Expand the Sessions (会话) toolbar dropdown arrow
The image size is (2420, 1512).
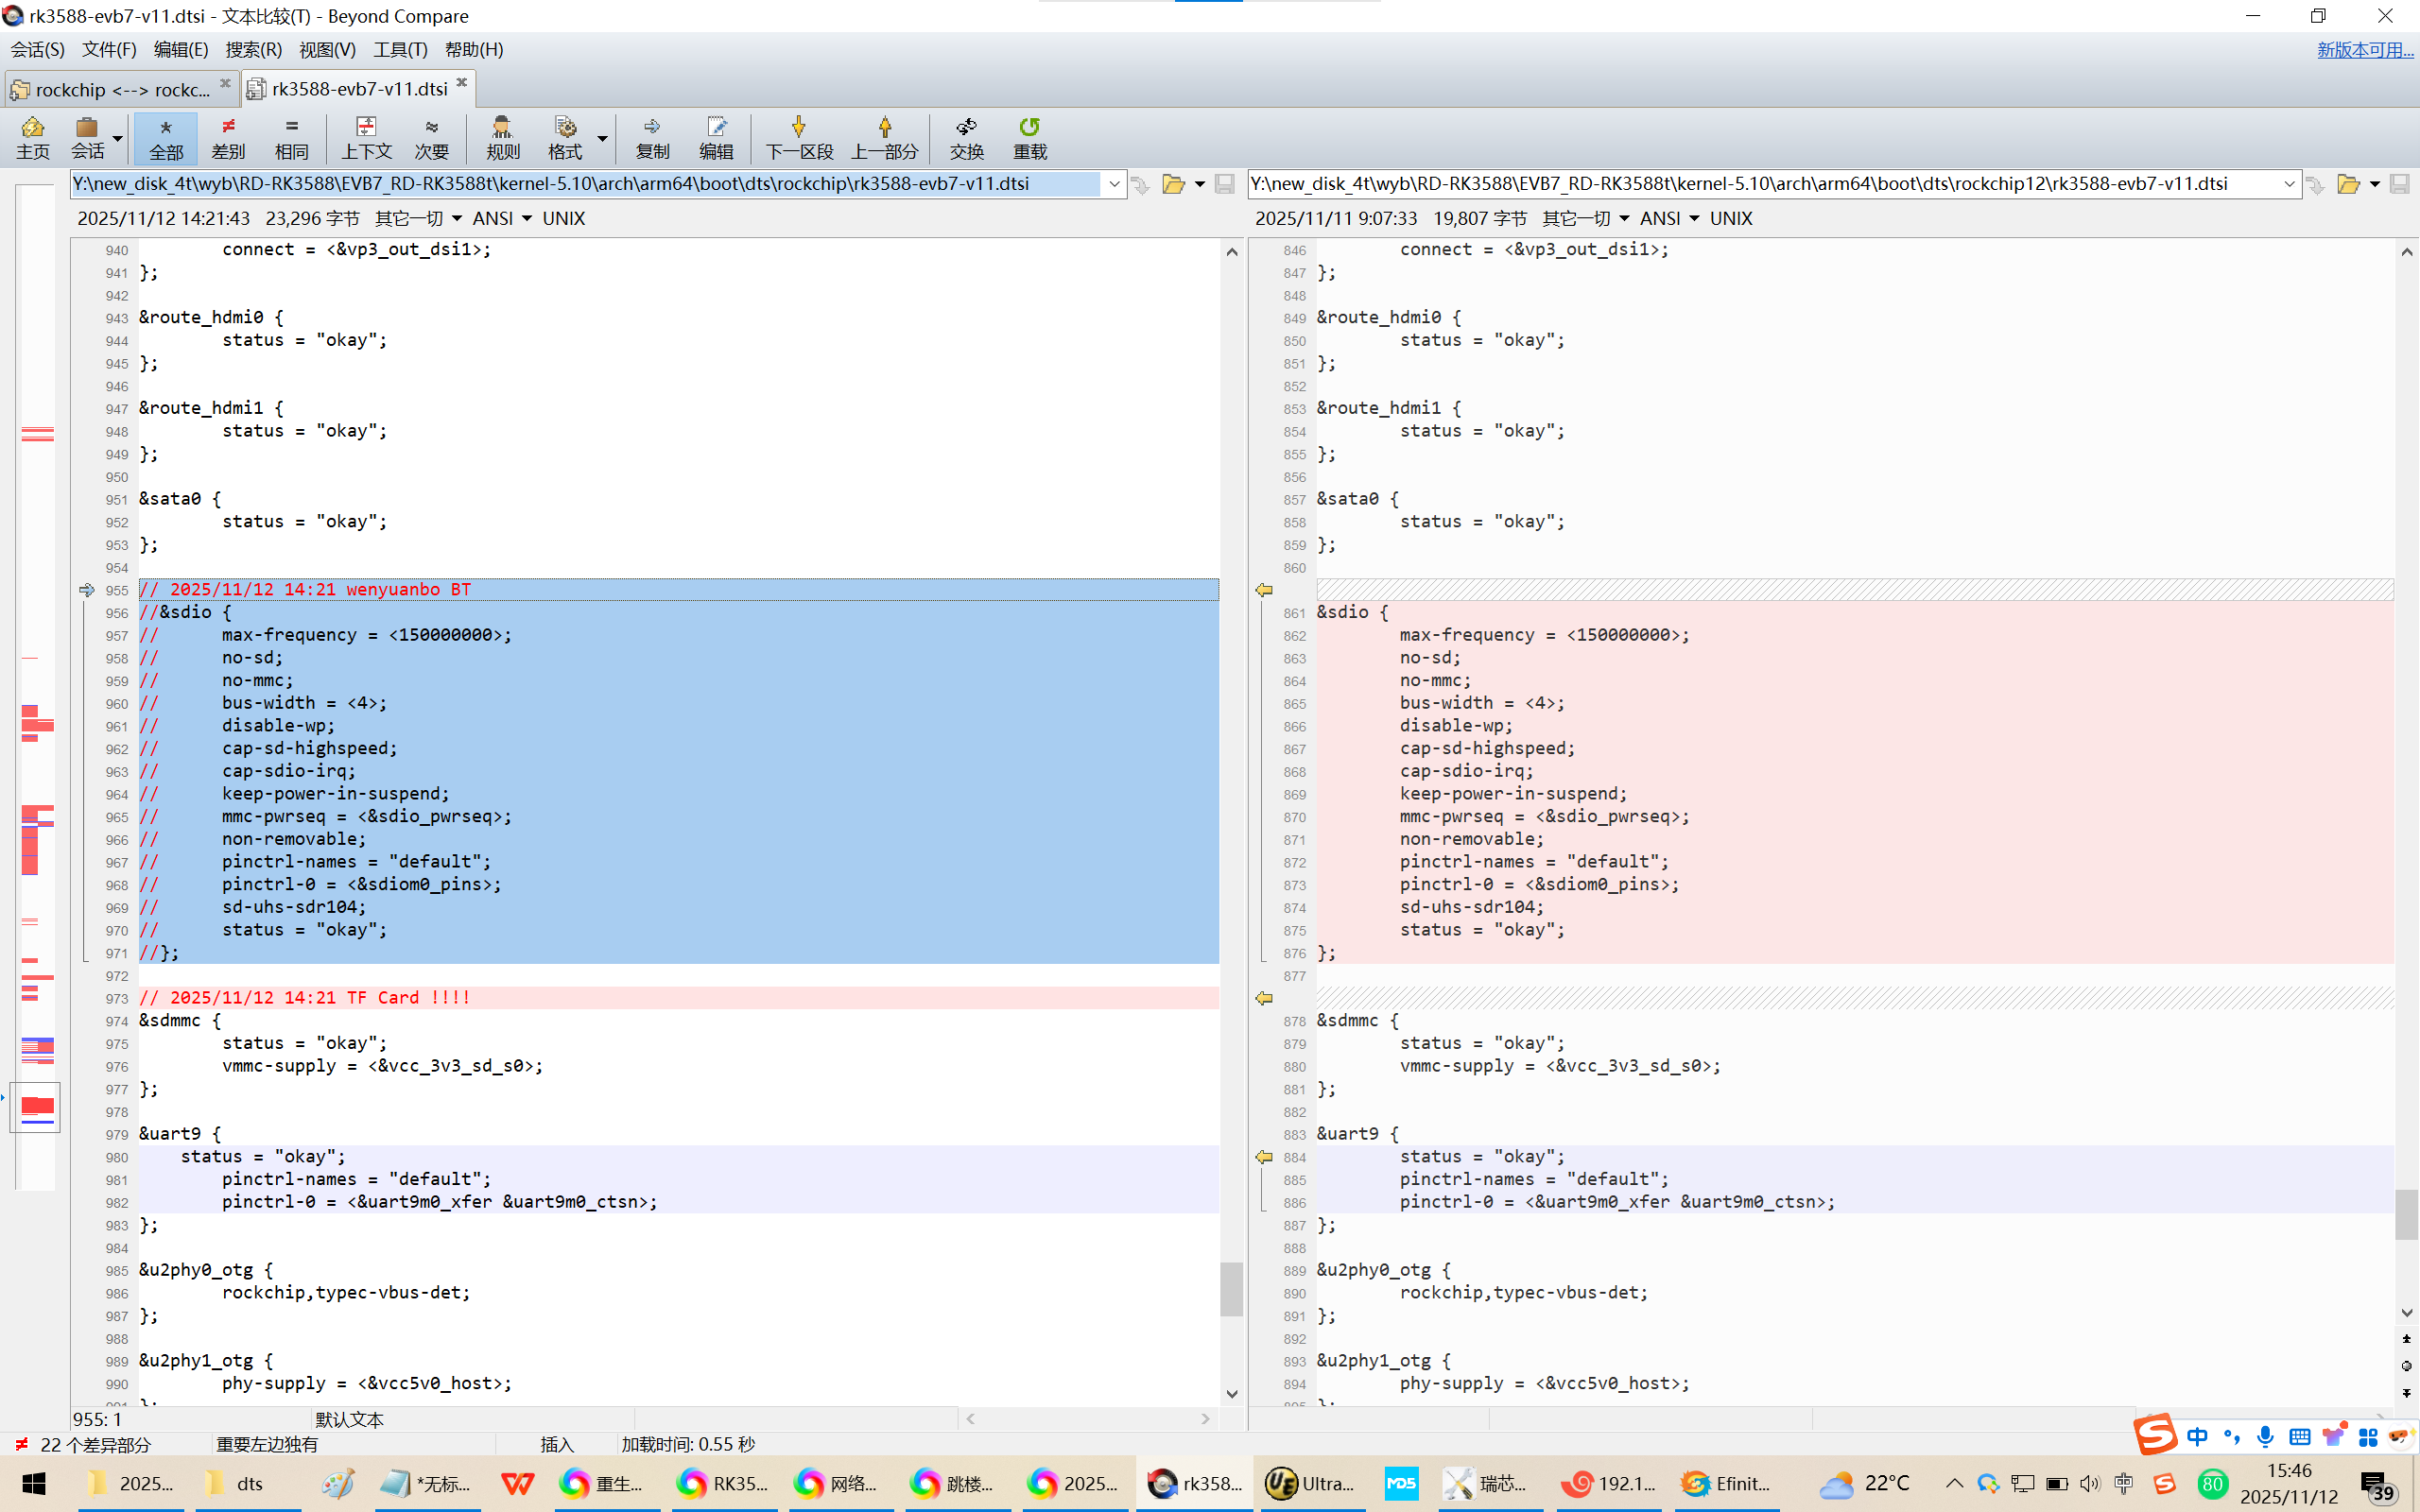[x=118, y=139]
